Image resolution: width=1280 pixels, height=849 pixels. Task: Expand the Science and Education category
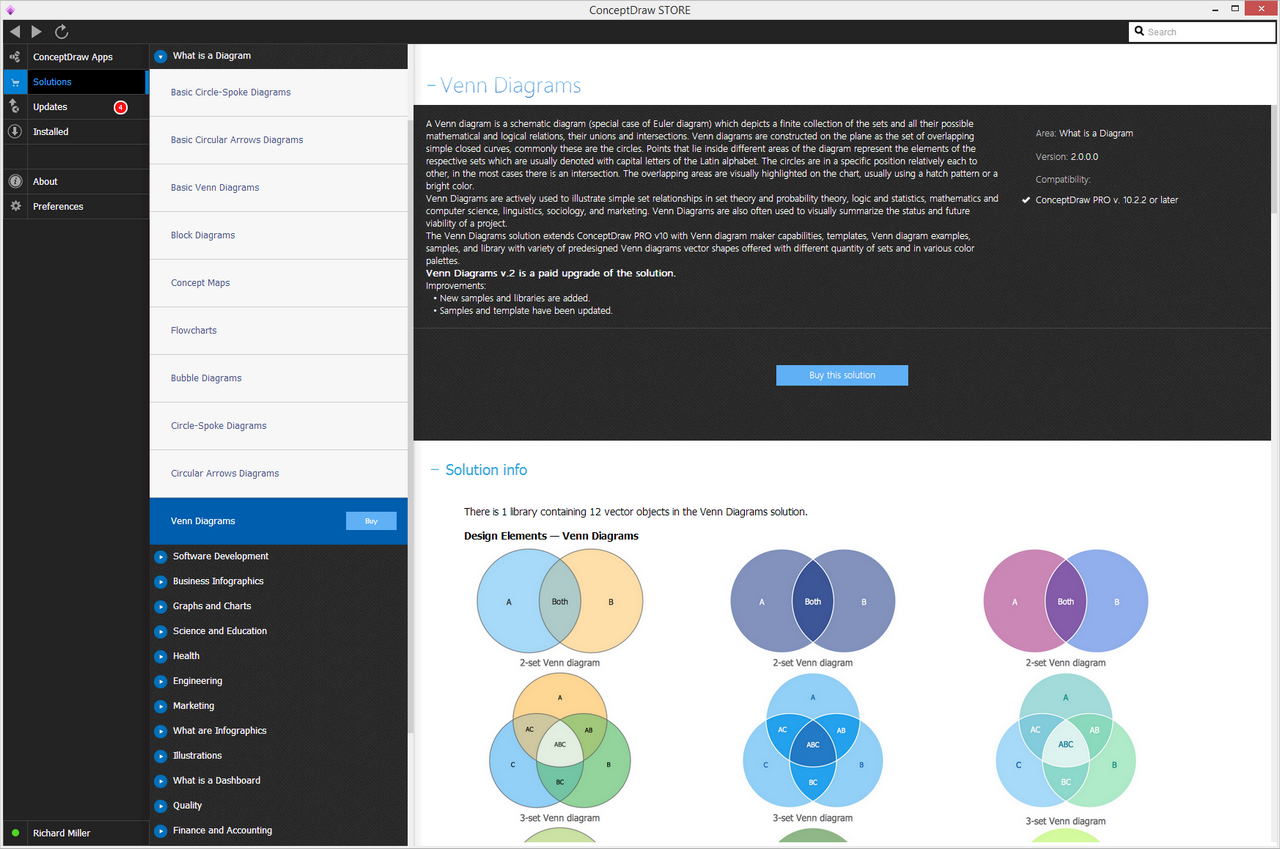(160, 632)
